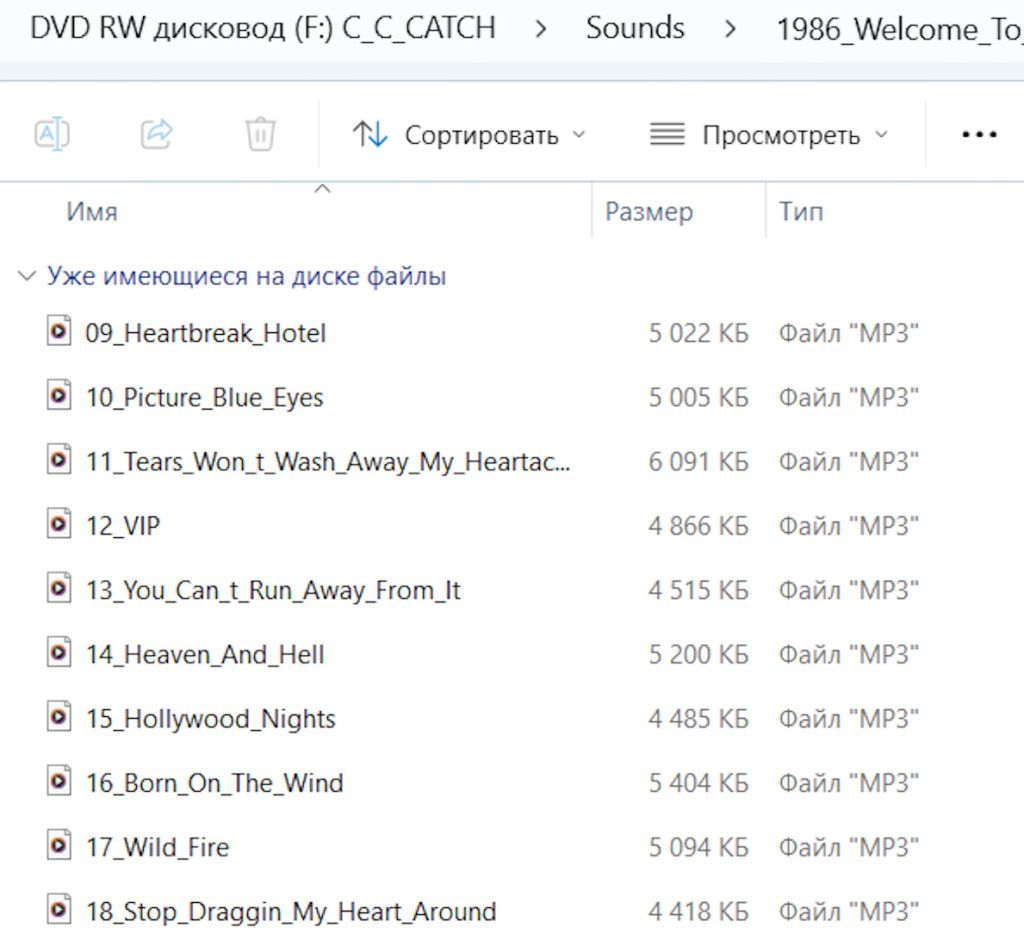Click MP3 icon of 15_Hollywood_Nights
The height and width of the screenshot is (952, 1024).
click(59, 717)
